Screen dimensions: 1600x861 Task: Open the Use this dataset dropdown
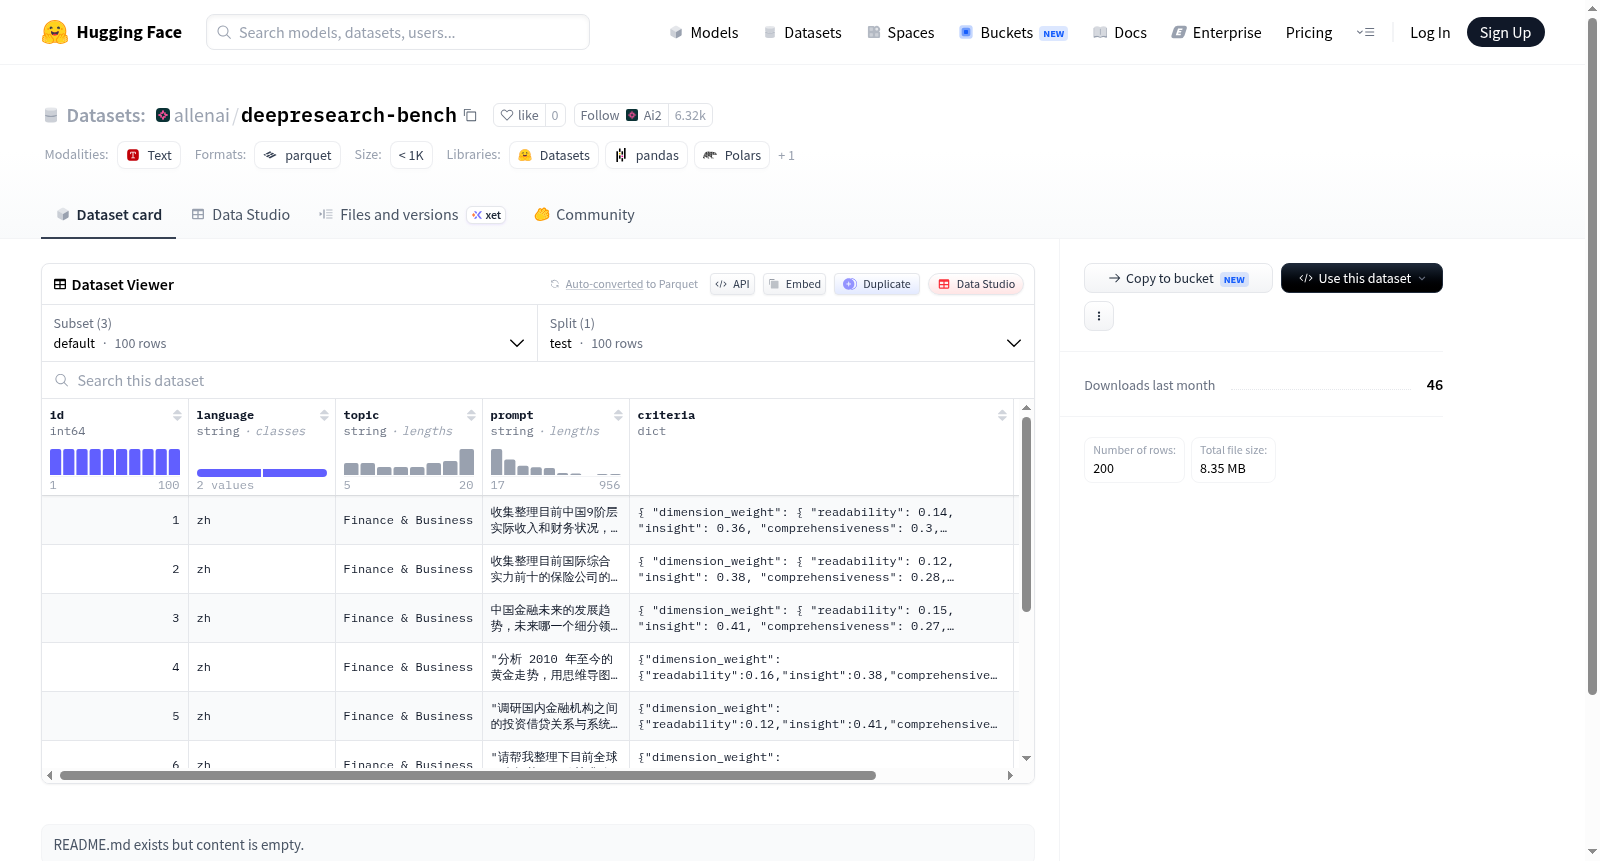point(1362,278)
